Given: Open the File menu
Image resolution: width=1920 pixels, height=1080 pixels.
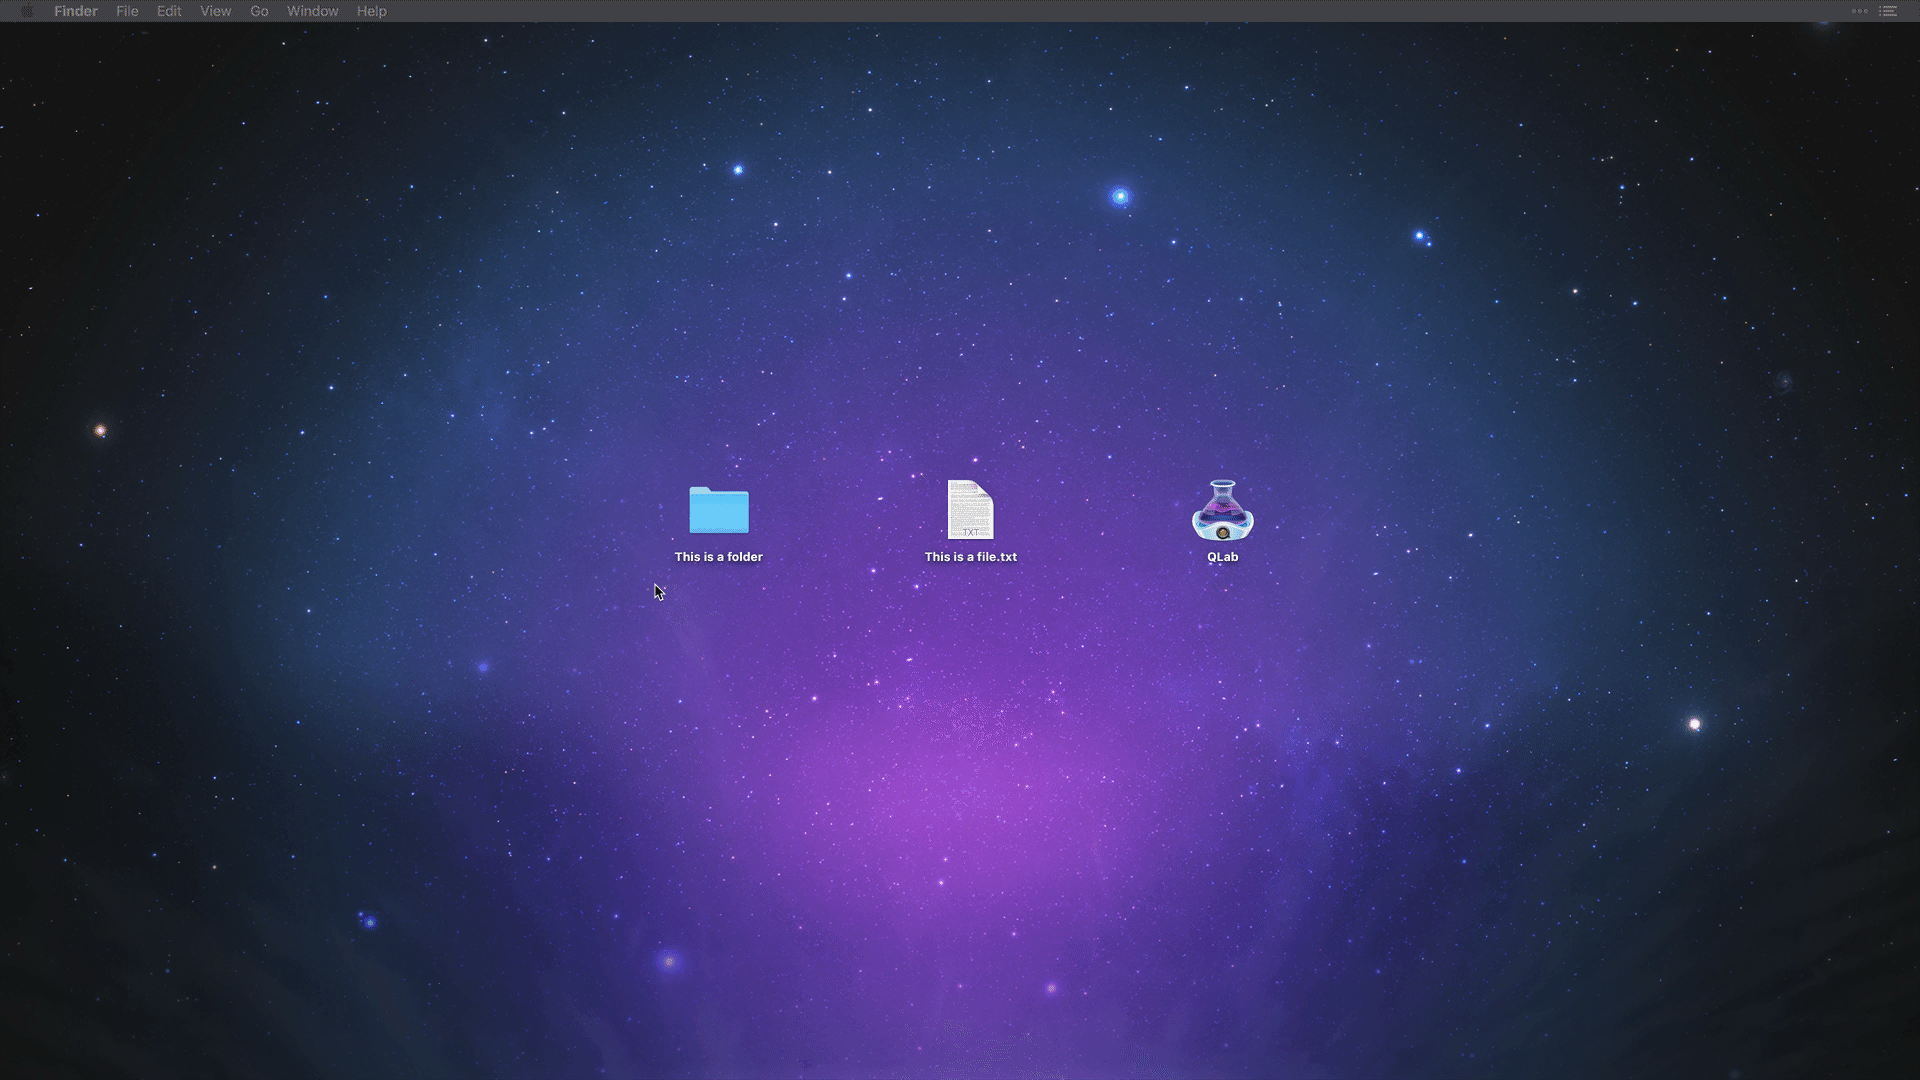Looking at the screenshot, I should [x=126, y=11].
